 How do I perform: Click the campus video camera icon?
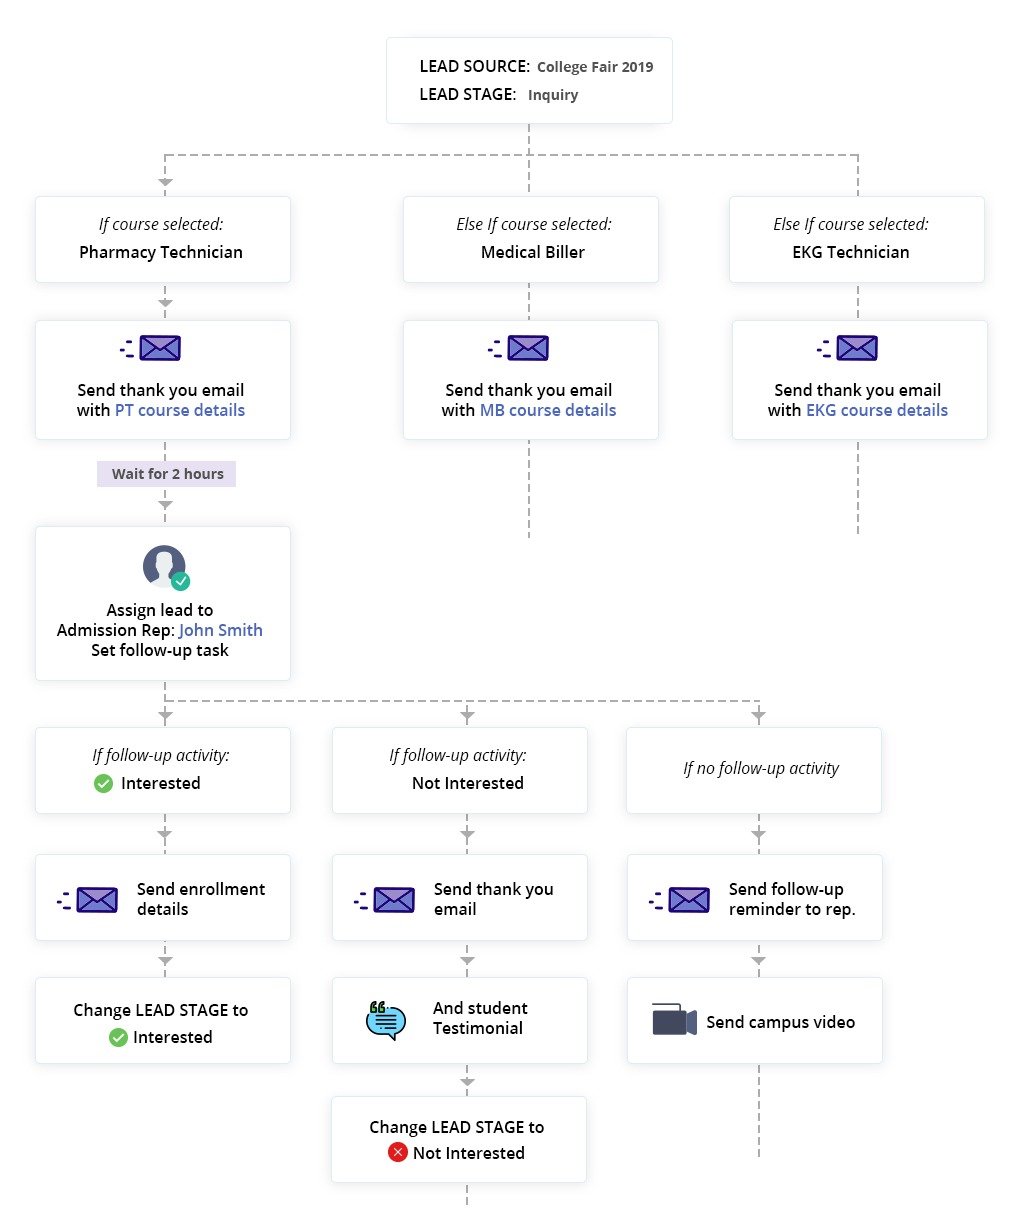point(674,1021)
